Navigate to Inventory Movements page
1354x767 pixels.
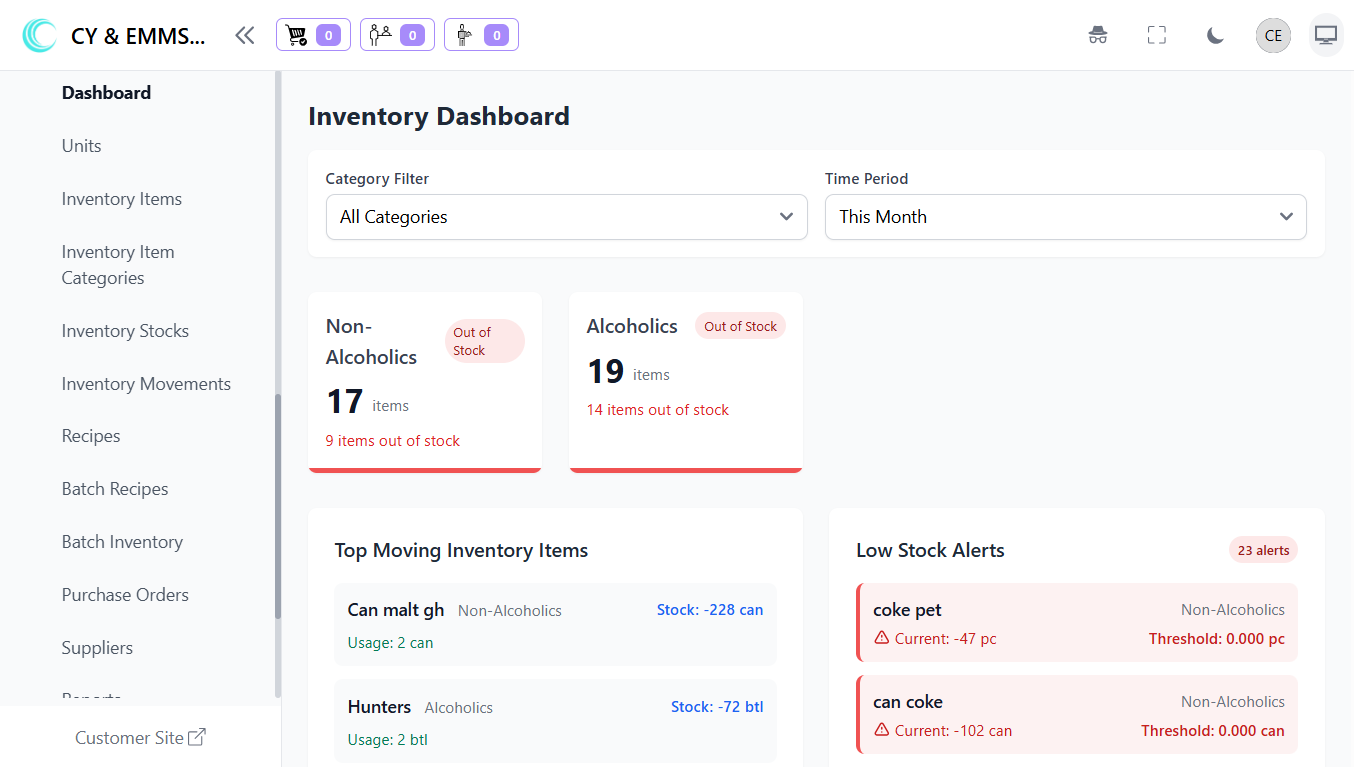[146, 384]
